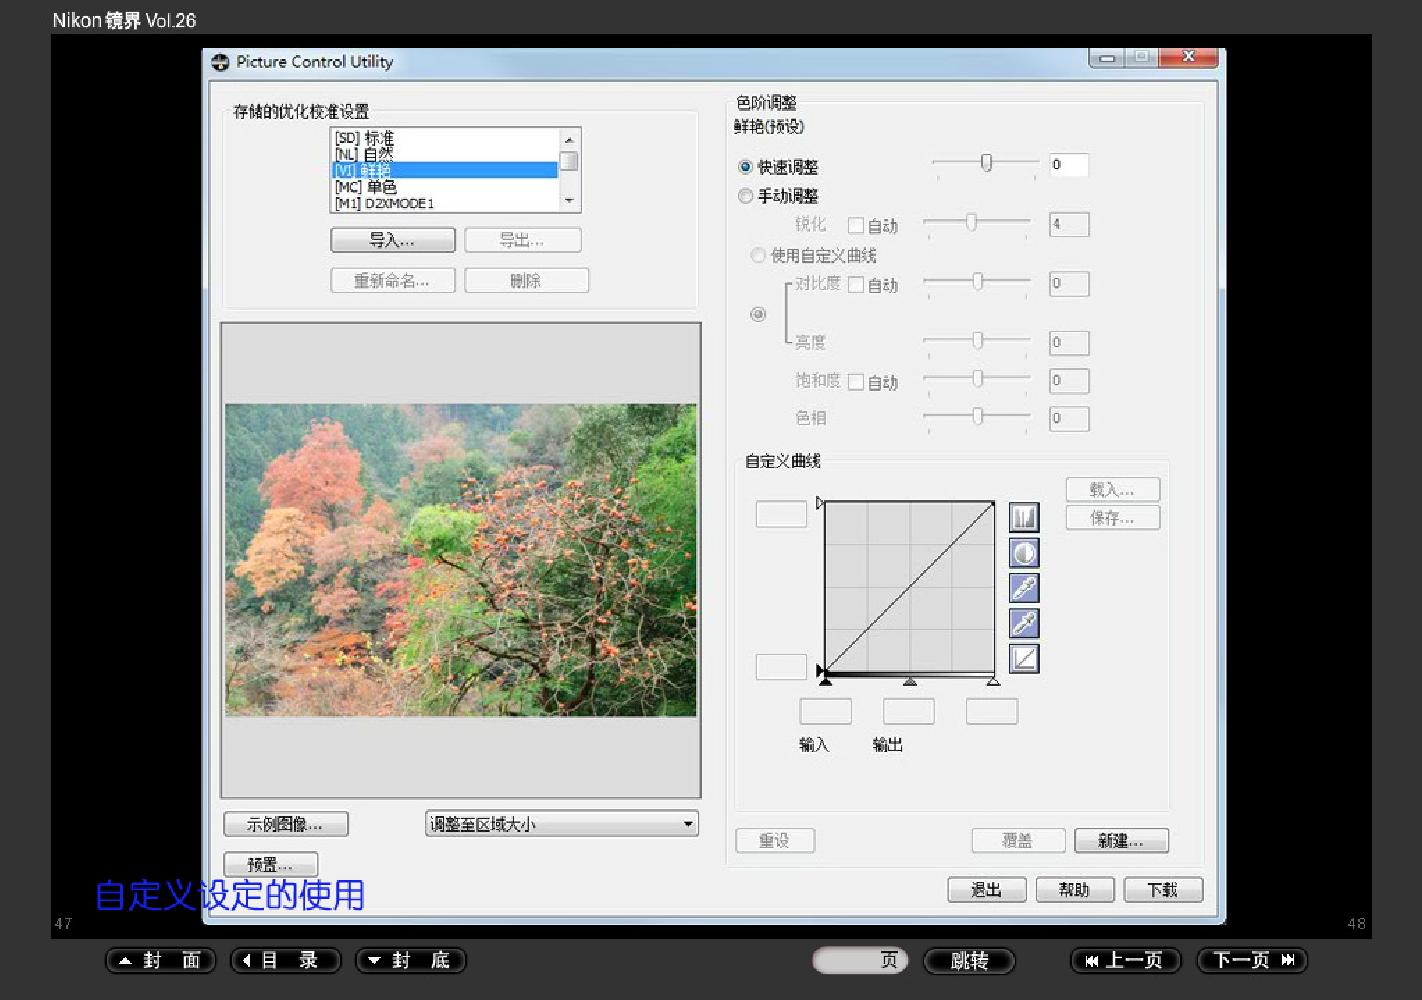This screenshot has width=1422, height=1000.
Task: Select radio button beside 对比度/亮度 bracket
Action: coord(758,314)
